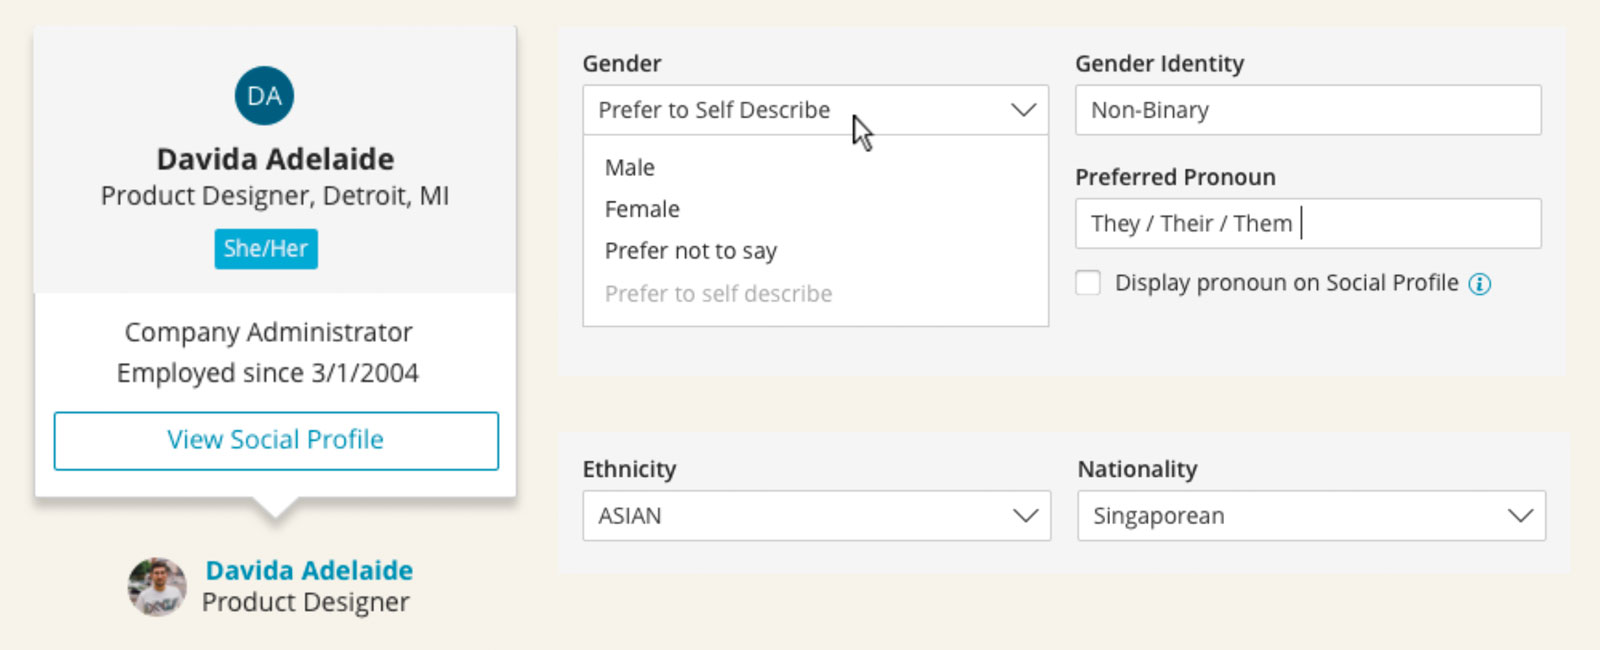Open the blue Davida Adelaide name link
Image resolution: width=1600 pixels, height=650 pixels.
click(x=309, y=571)
